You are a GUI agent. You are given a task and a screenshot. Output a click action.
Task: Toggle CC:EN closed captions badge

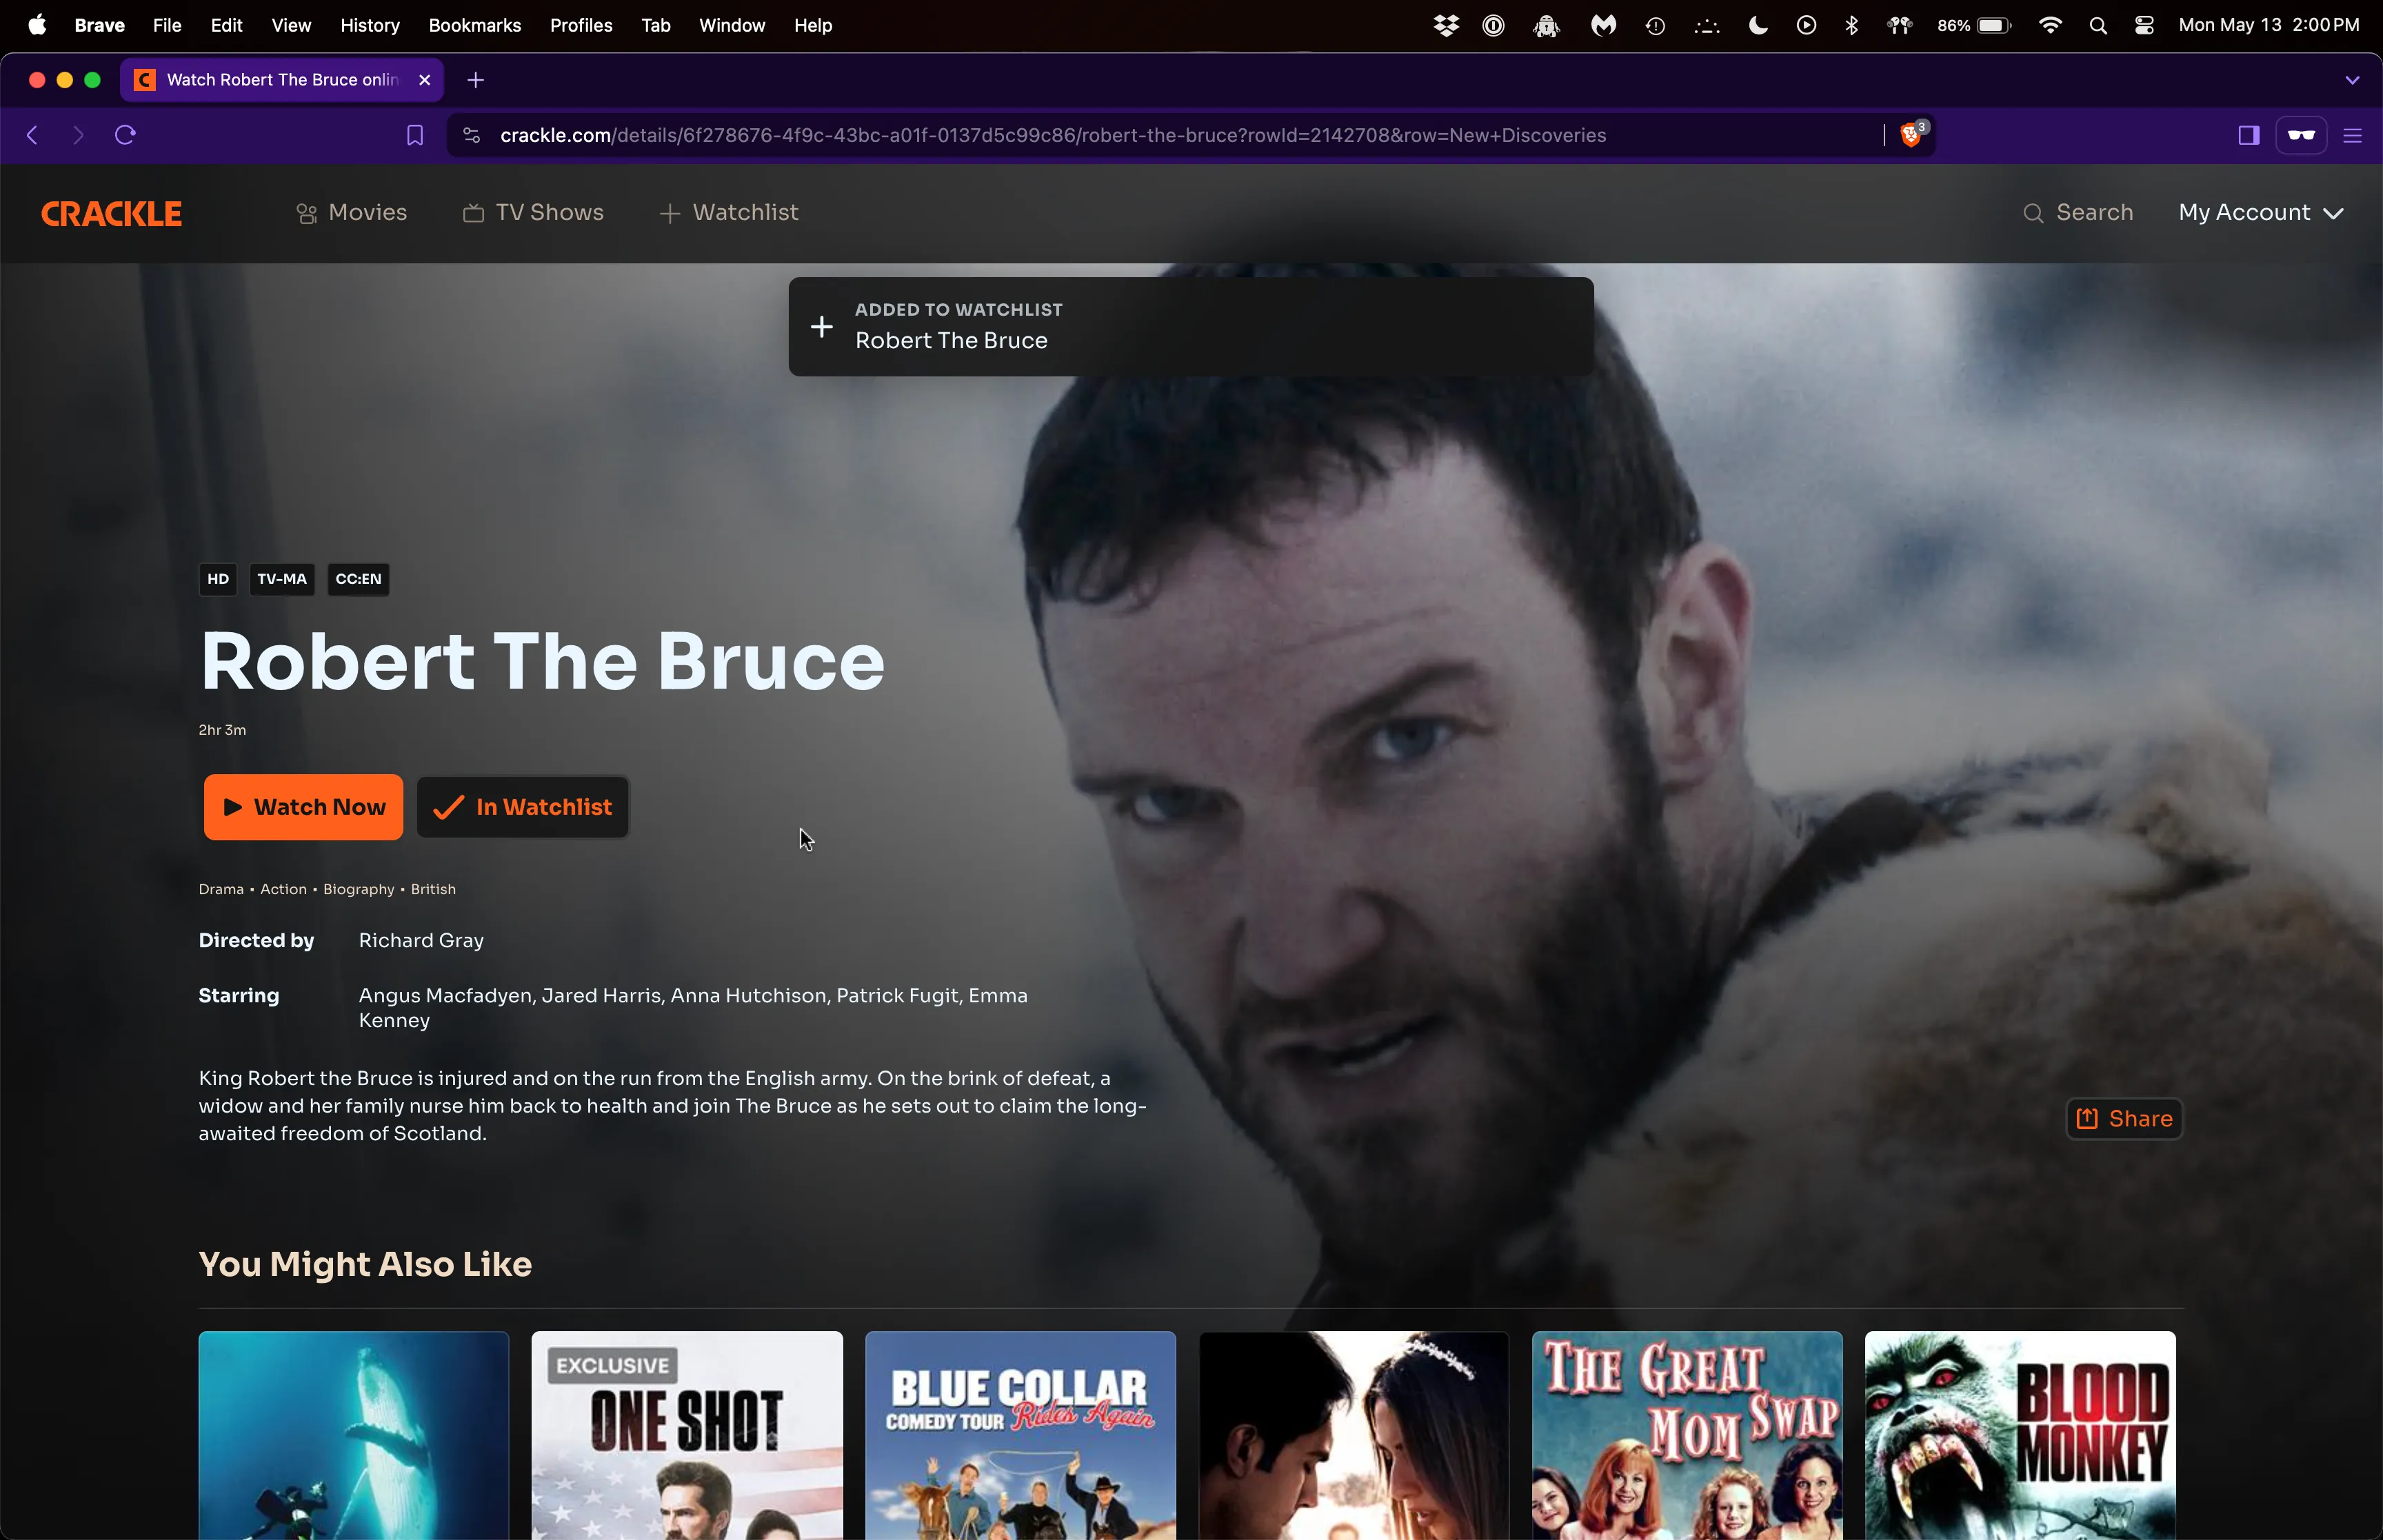tap(358, 578)
